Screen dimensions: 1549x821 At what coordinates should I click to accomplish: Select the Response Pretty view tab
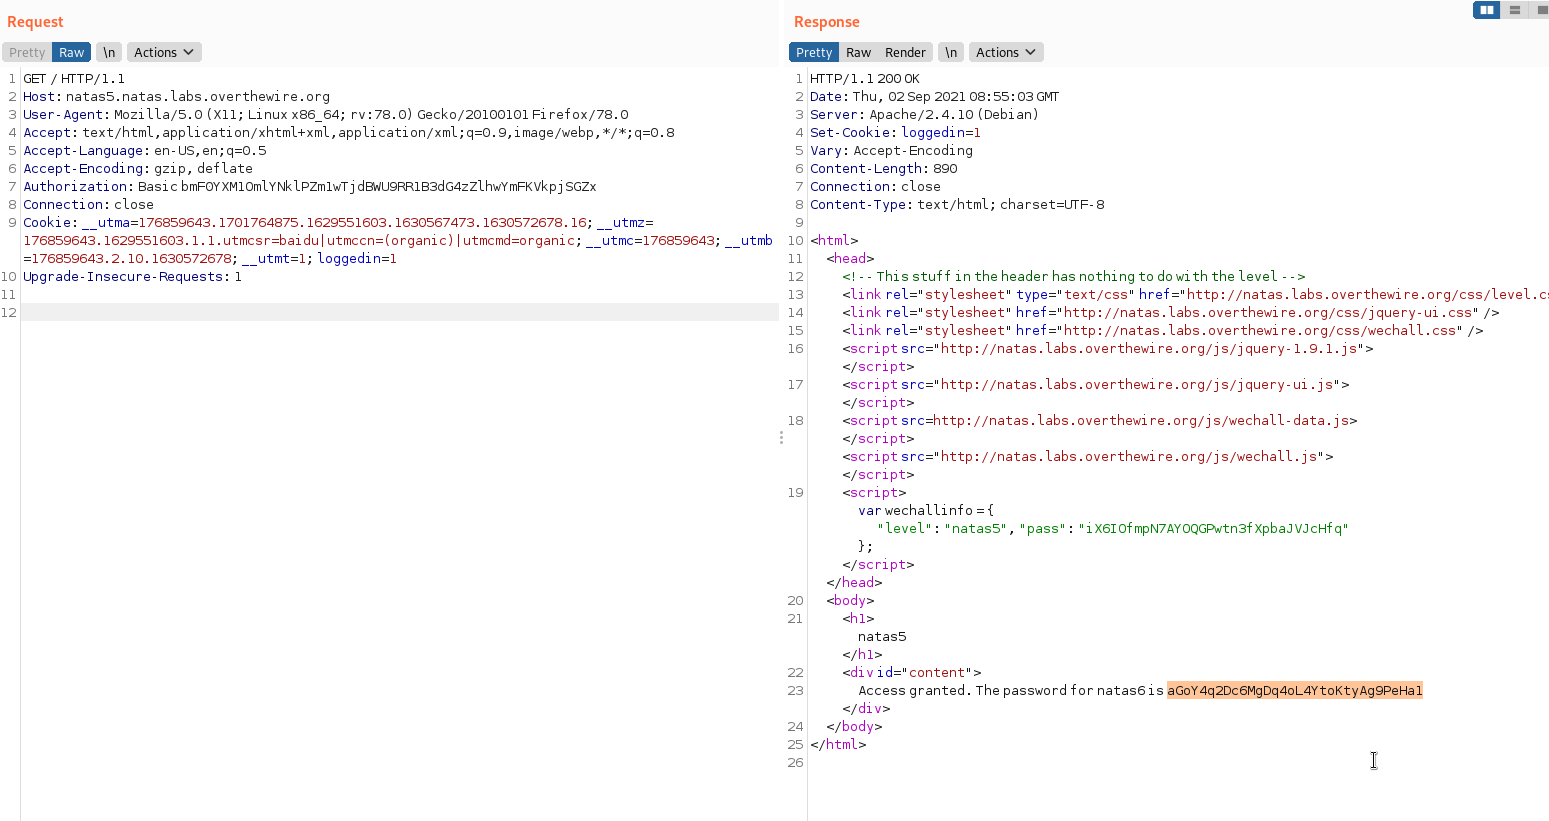click(x=814, y=52)
